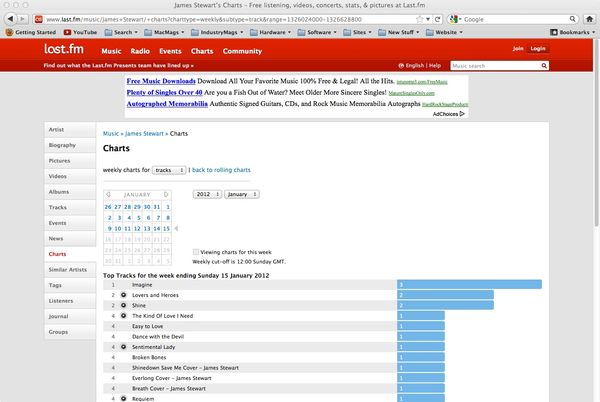Click the Login button
This screenshot has height=402, width=600.
coord(538,48)
